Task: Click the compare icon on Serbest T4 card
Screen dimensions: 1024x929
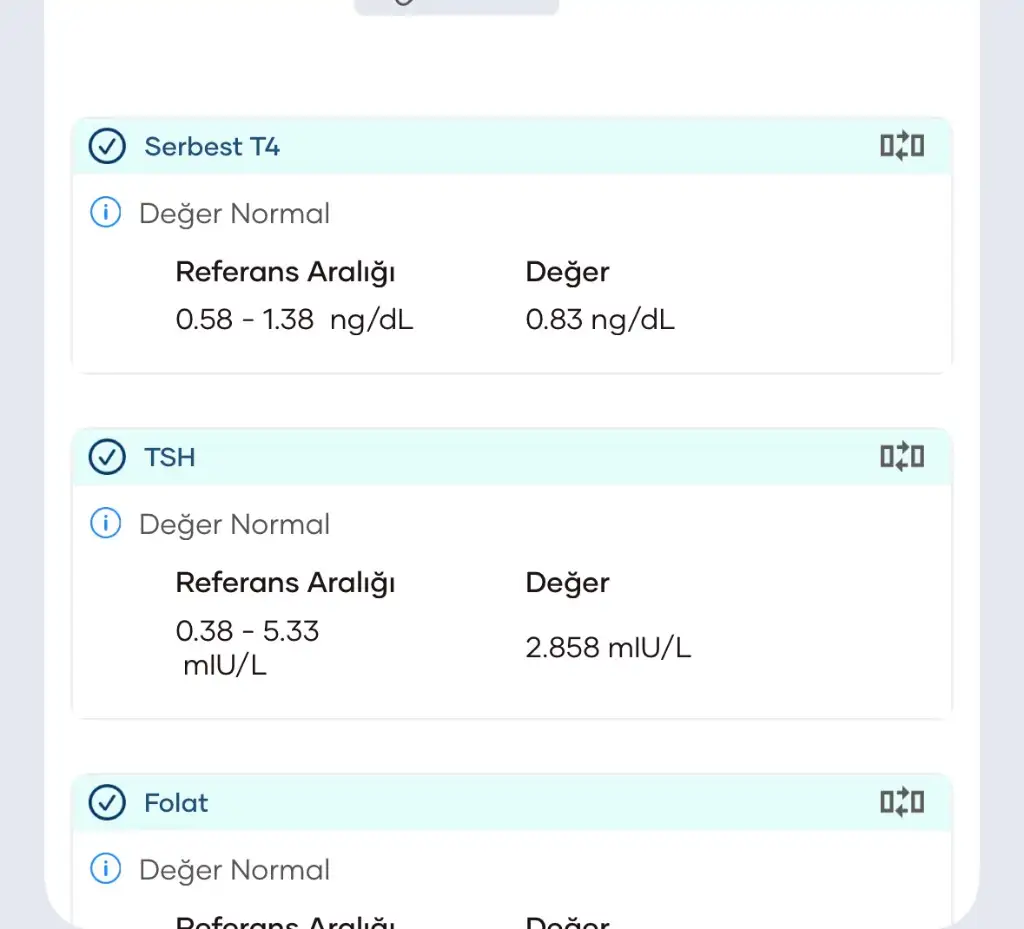Action: point(901,147)
